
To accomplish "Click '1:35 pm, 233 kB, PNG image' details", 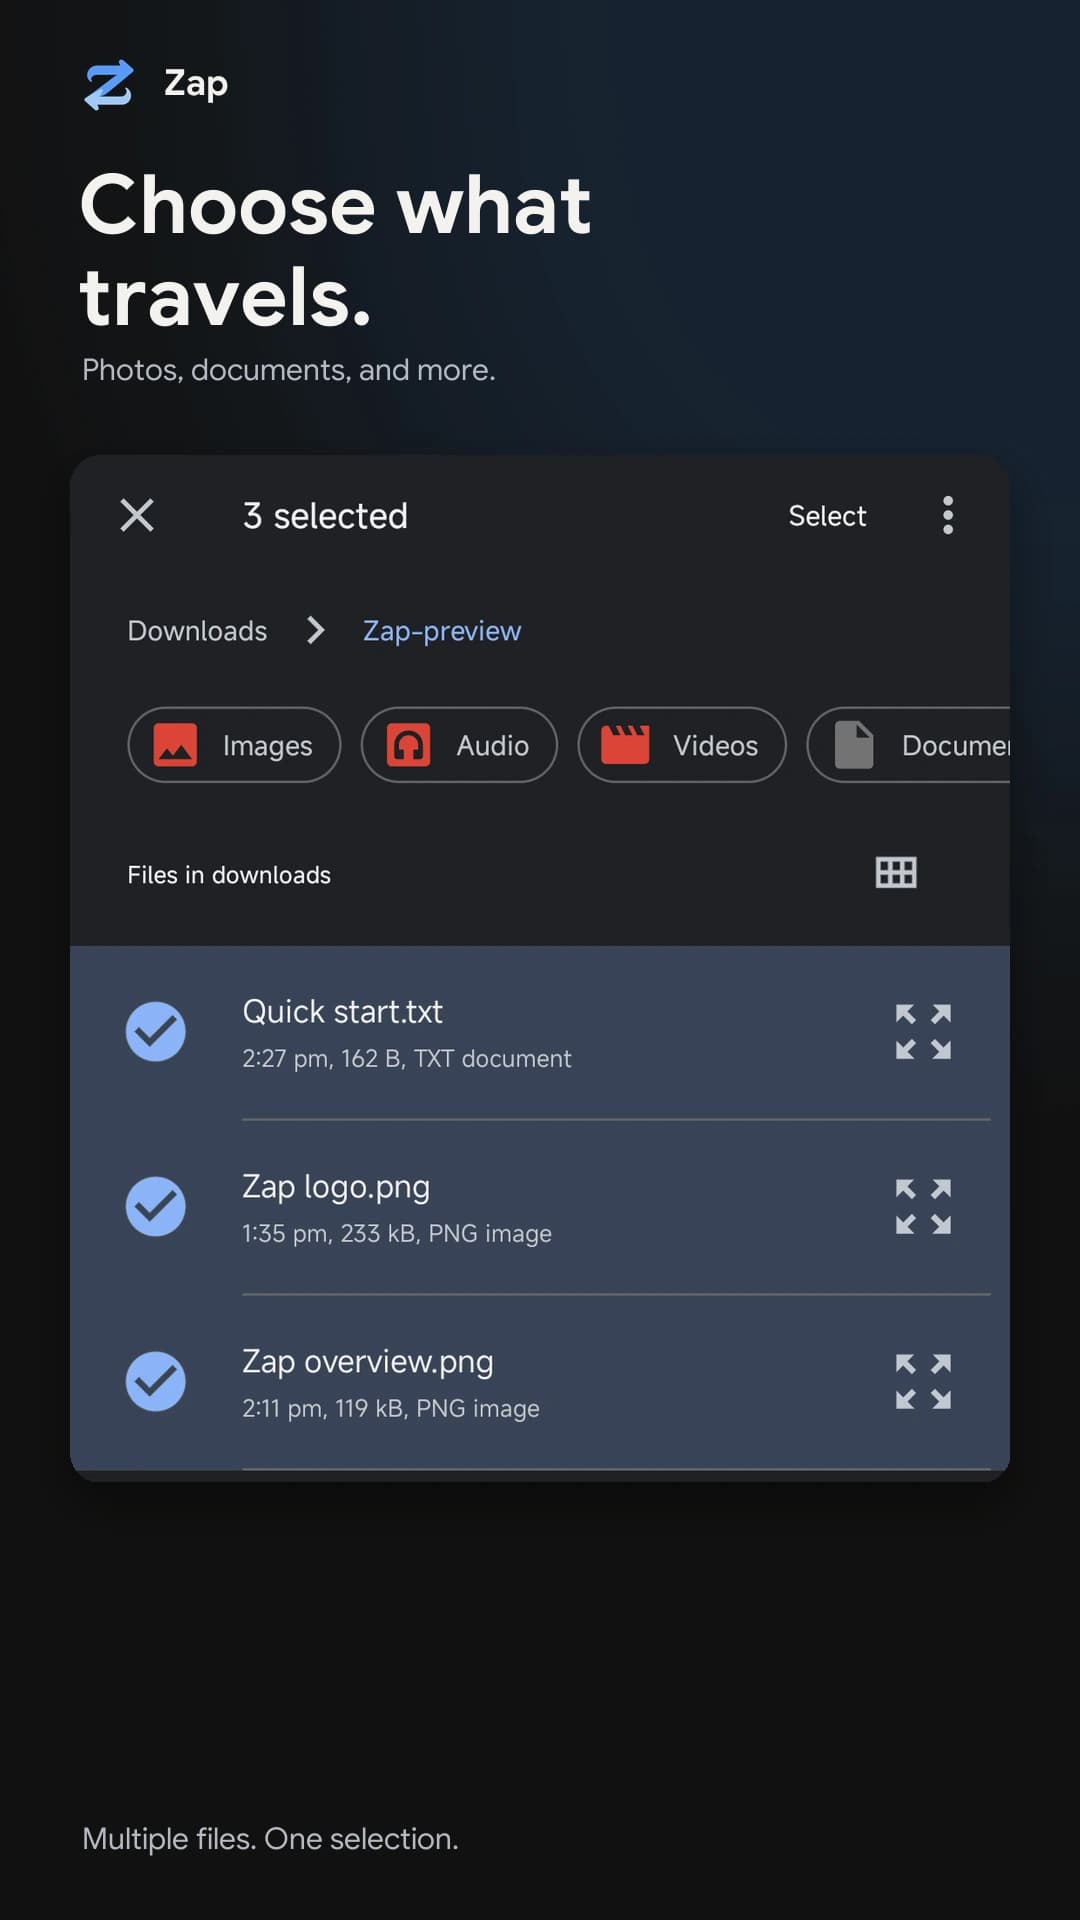I will coord(397,1233).
